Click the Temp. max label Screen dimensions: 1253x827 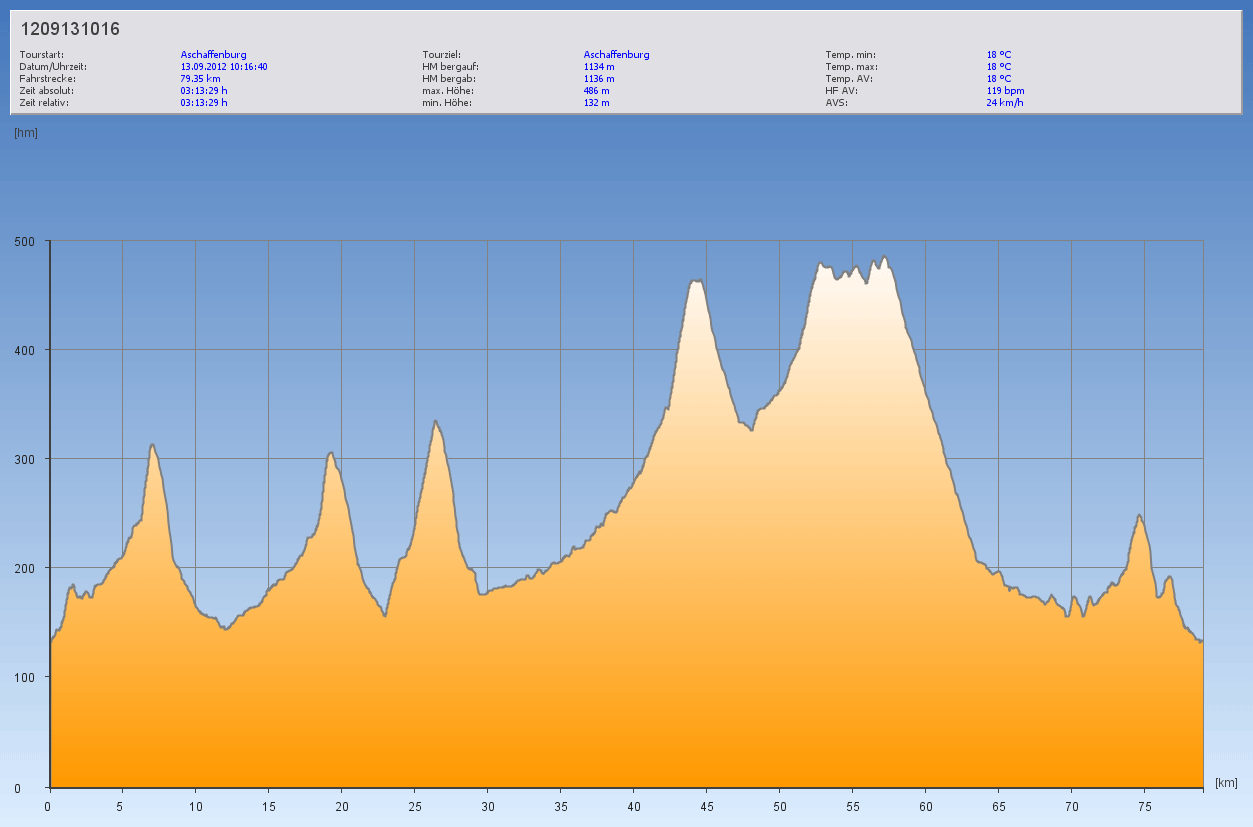pos(851,66)
